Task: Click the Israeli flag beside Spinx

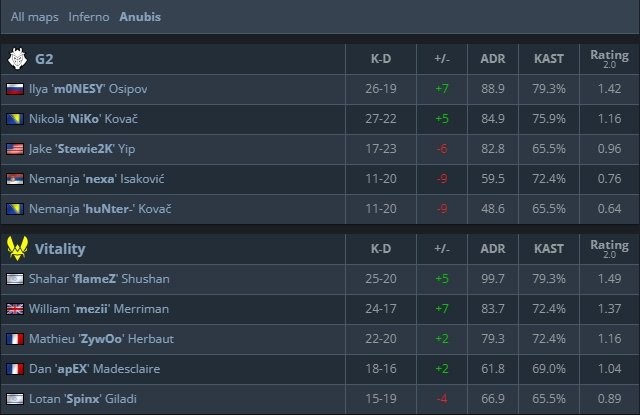Action: coord(15,399)
